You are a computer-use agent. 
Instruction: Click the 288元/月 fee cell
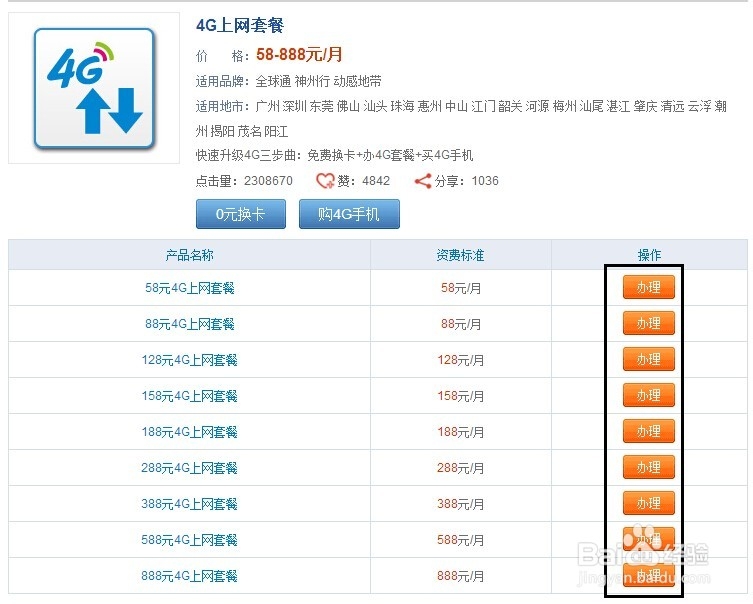pos(461,468)
